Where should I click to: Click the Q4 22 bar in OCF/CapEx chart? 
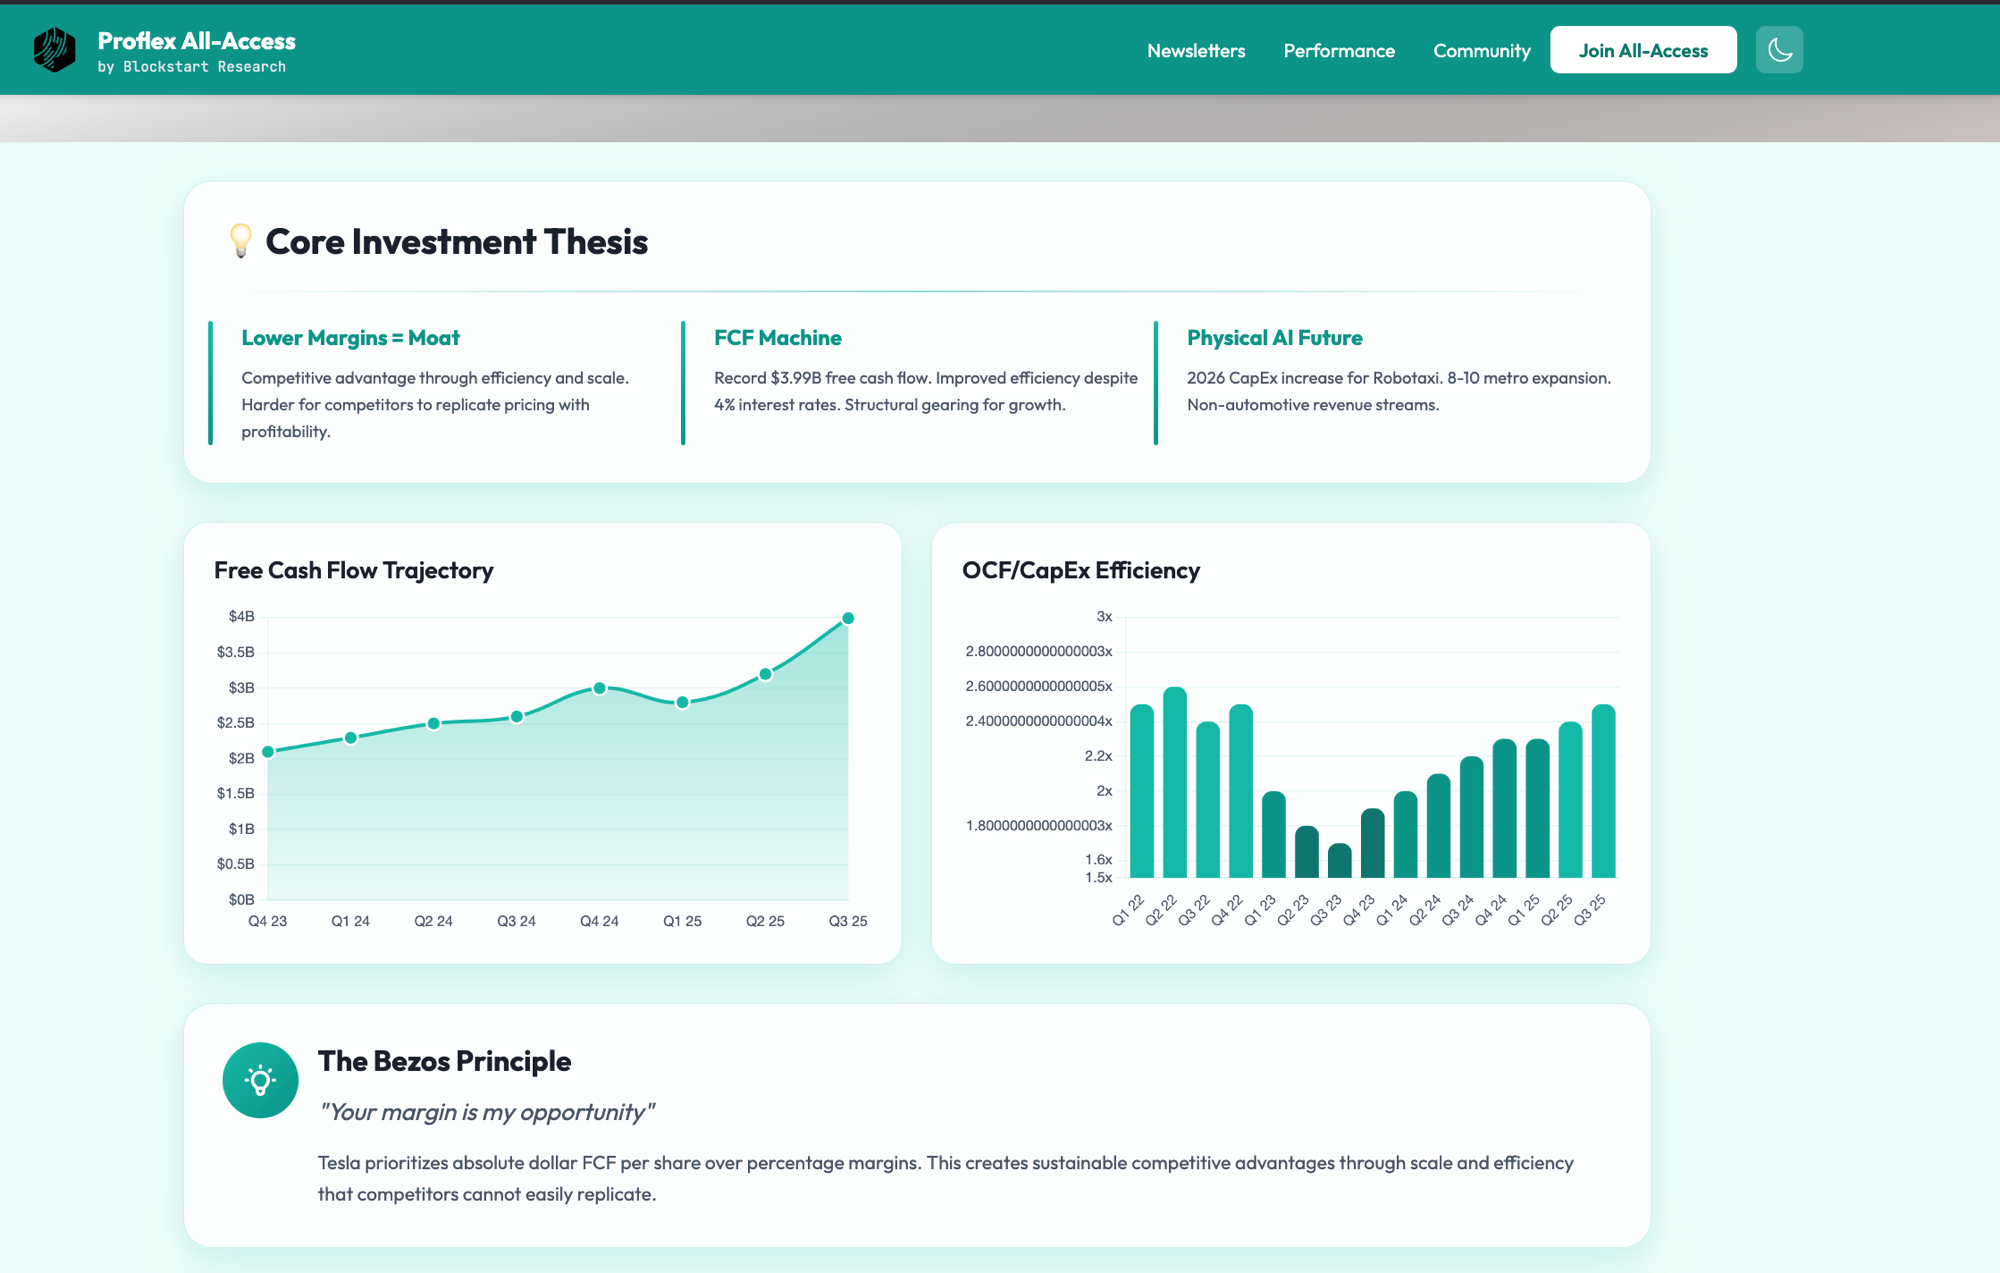click(1241, 791)
